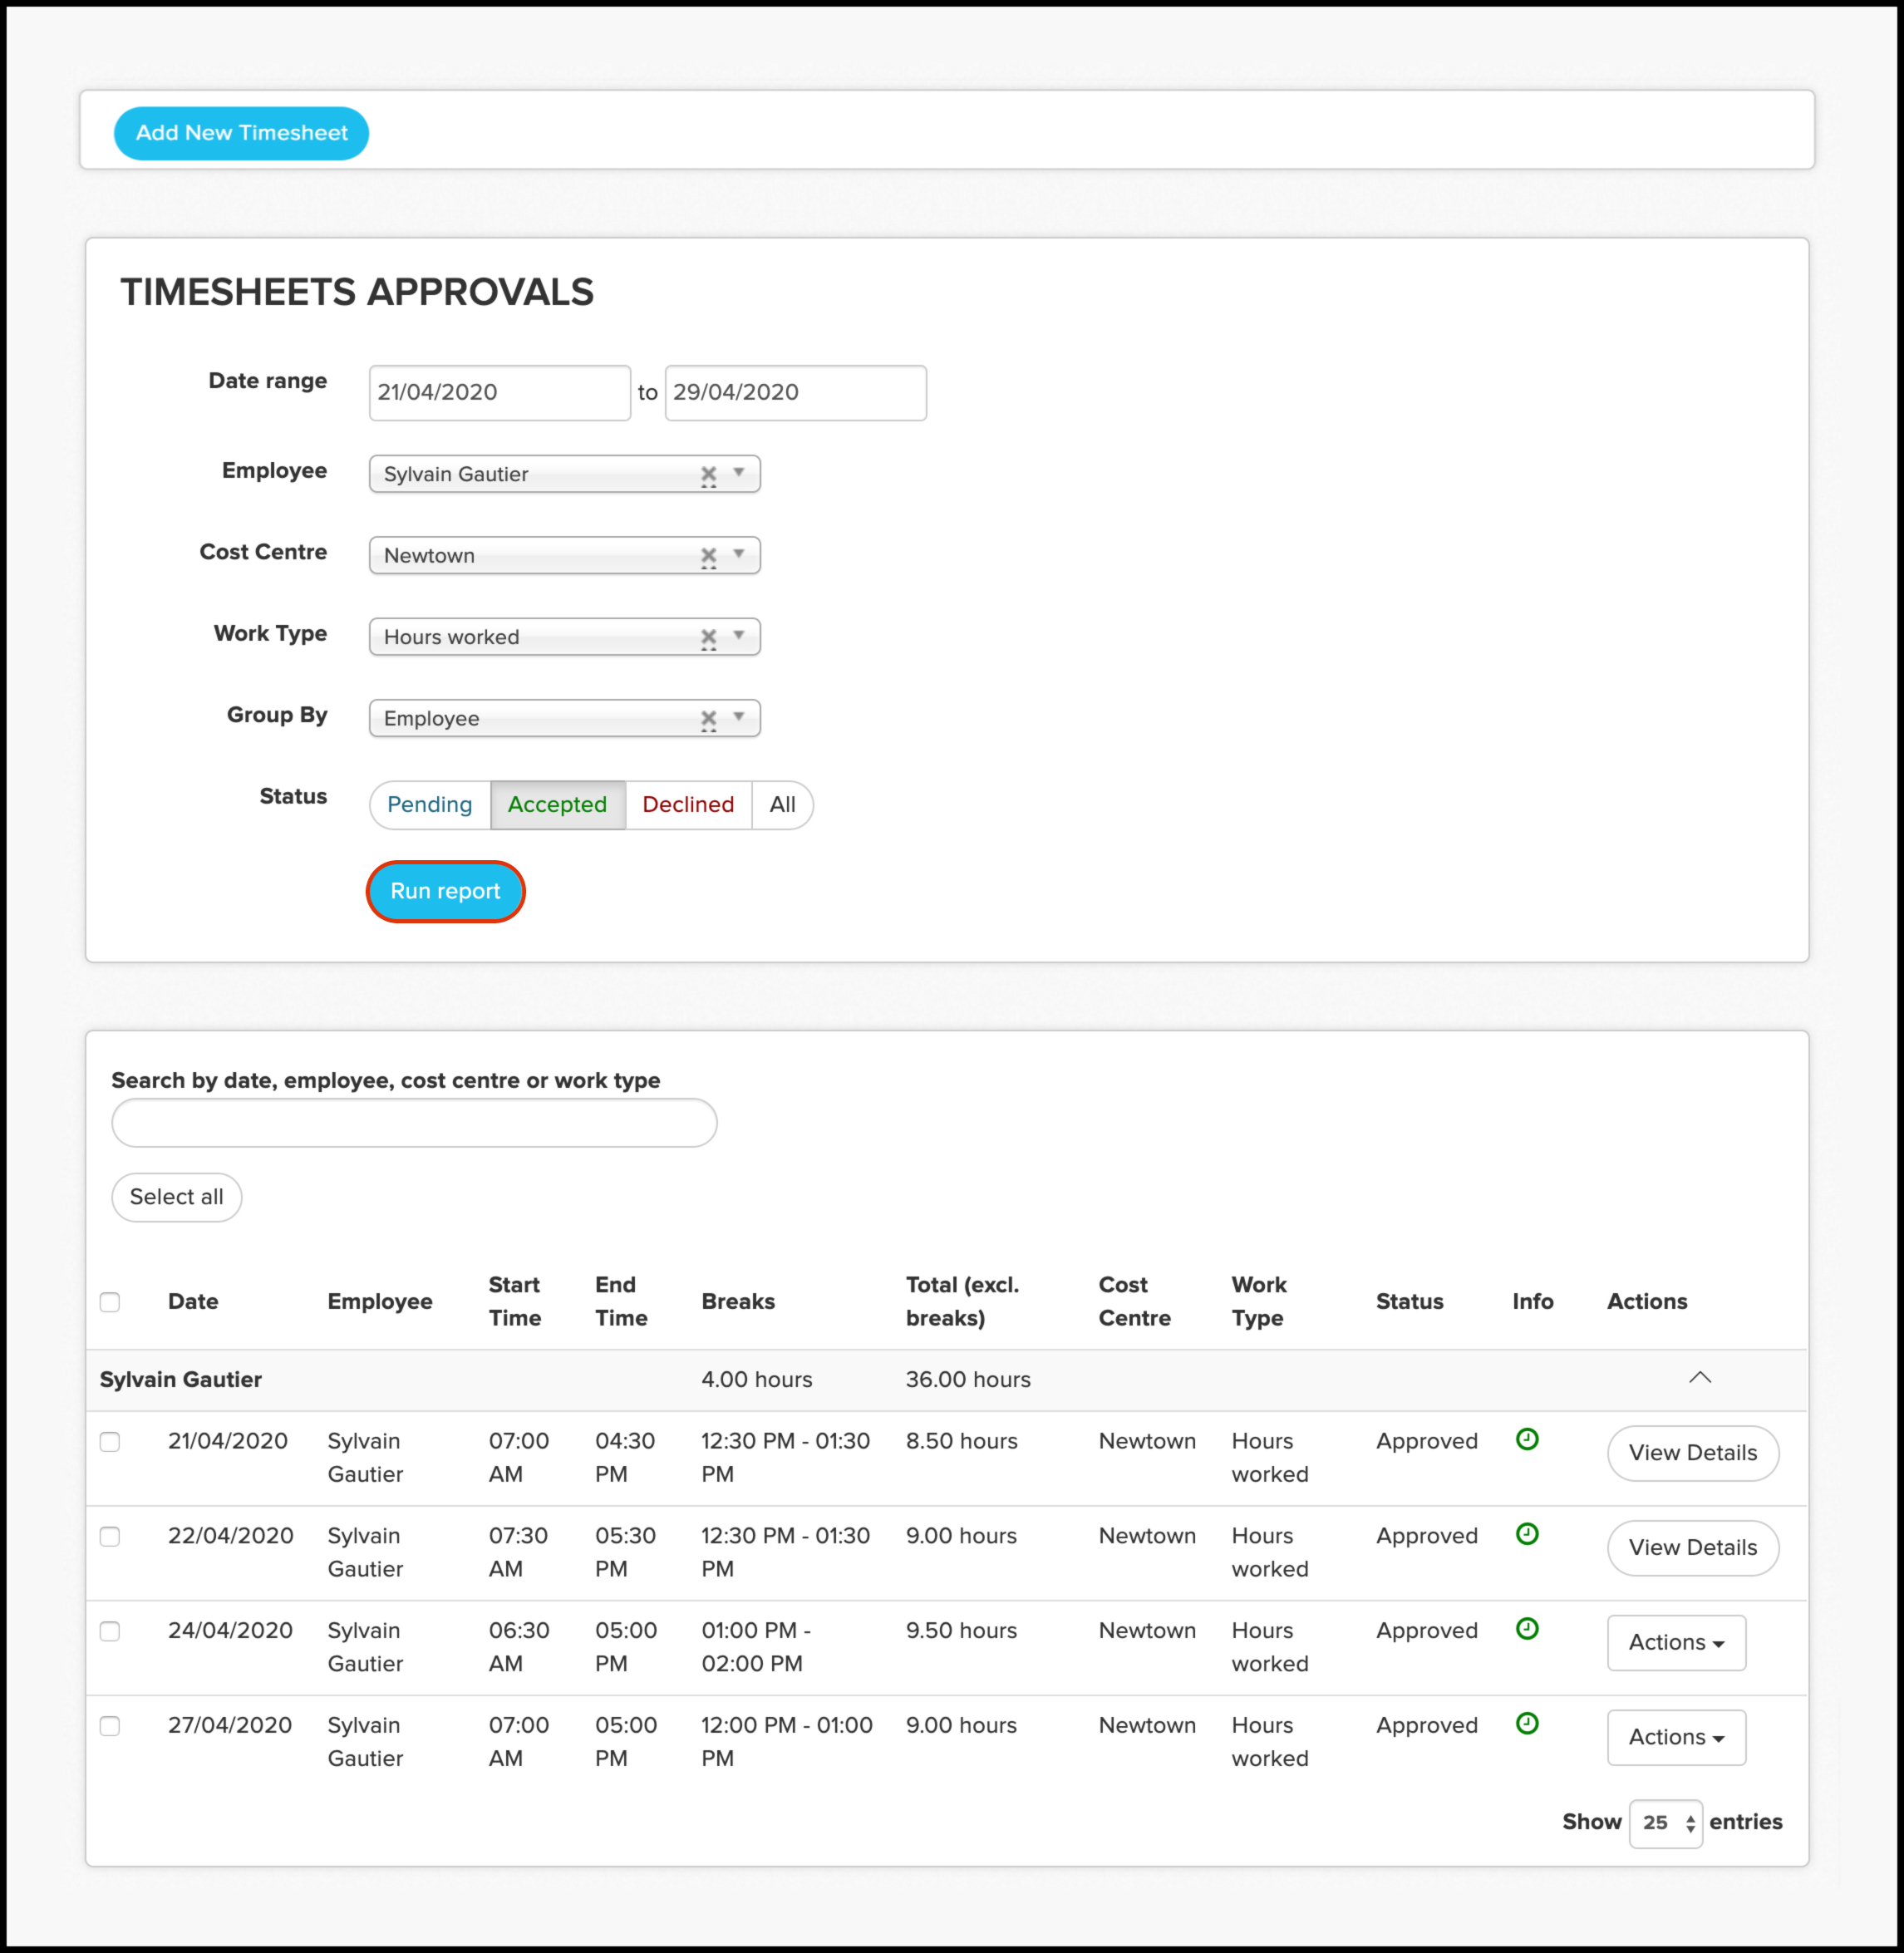Image resolution: width=1904 pixels, height=1953 pixels.
Task: Open the Show entries count selector
Action: click(1665, 1823)
